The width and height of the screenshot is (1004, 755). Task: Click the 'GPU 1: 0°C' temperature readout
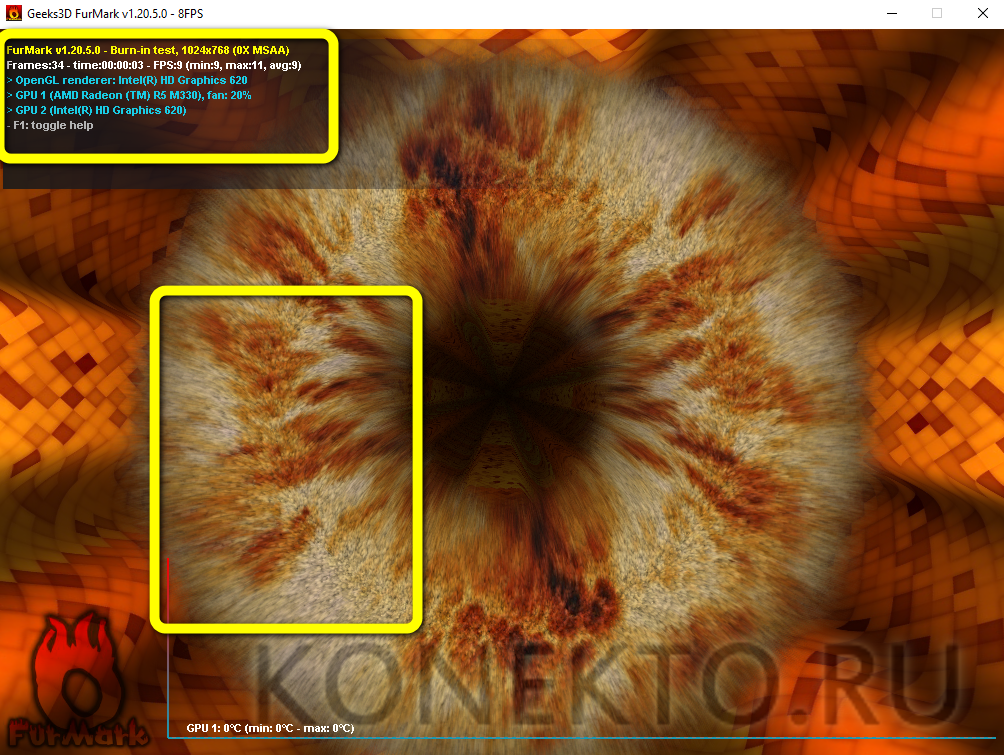pos(270,728)
